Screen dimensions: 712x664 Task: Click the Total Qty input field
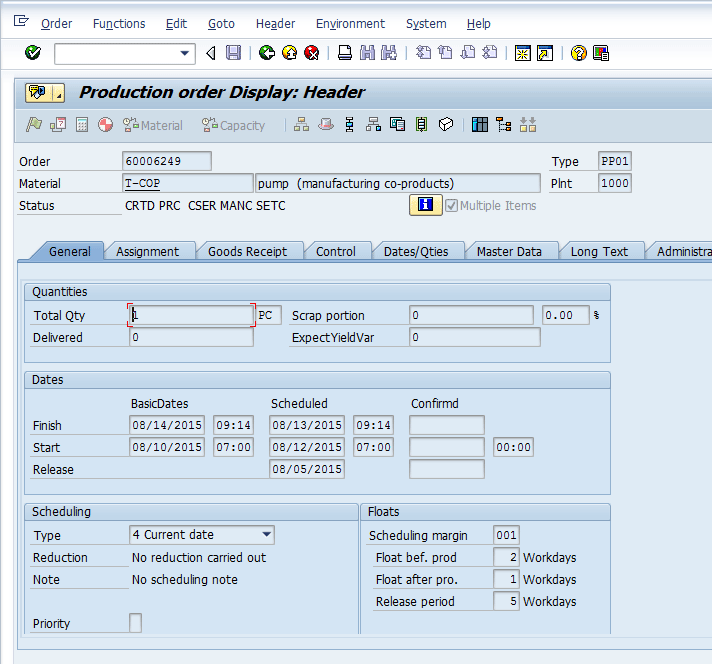tap(191, 315)
